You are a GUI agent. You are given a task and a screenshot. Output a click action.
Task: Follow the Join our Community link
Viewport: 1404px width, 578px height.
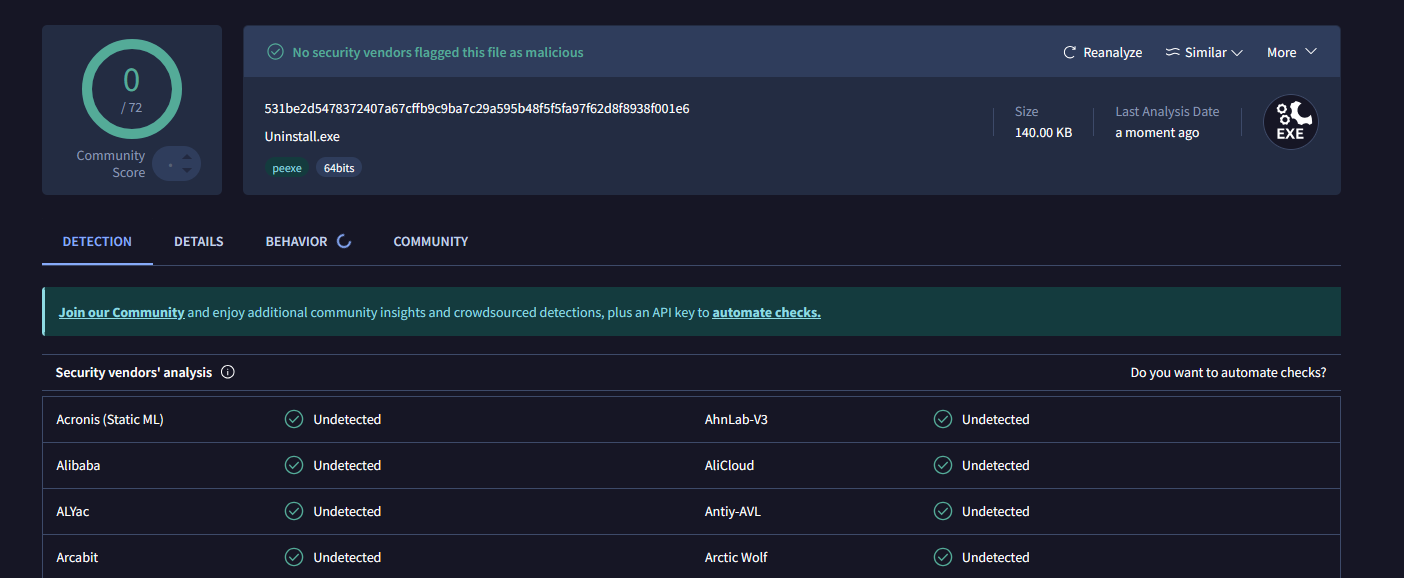point(121,311)
